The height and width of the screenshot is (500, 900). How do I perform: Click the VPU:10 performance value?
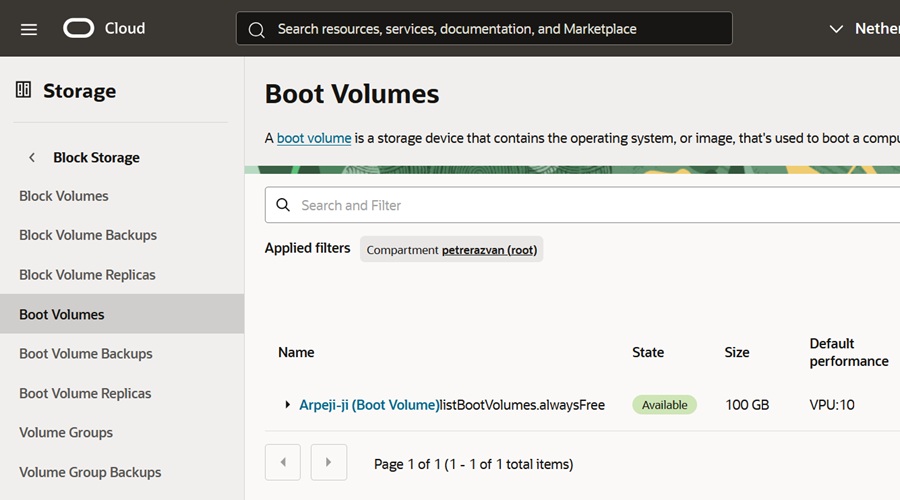click(832, 405)
